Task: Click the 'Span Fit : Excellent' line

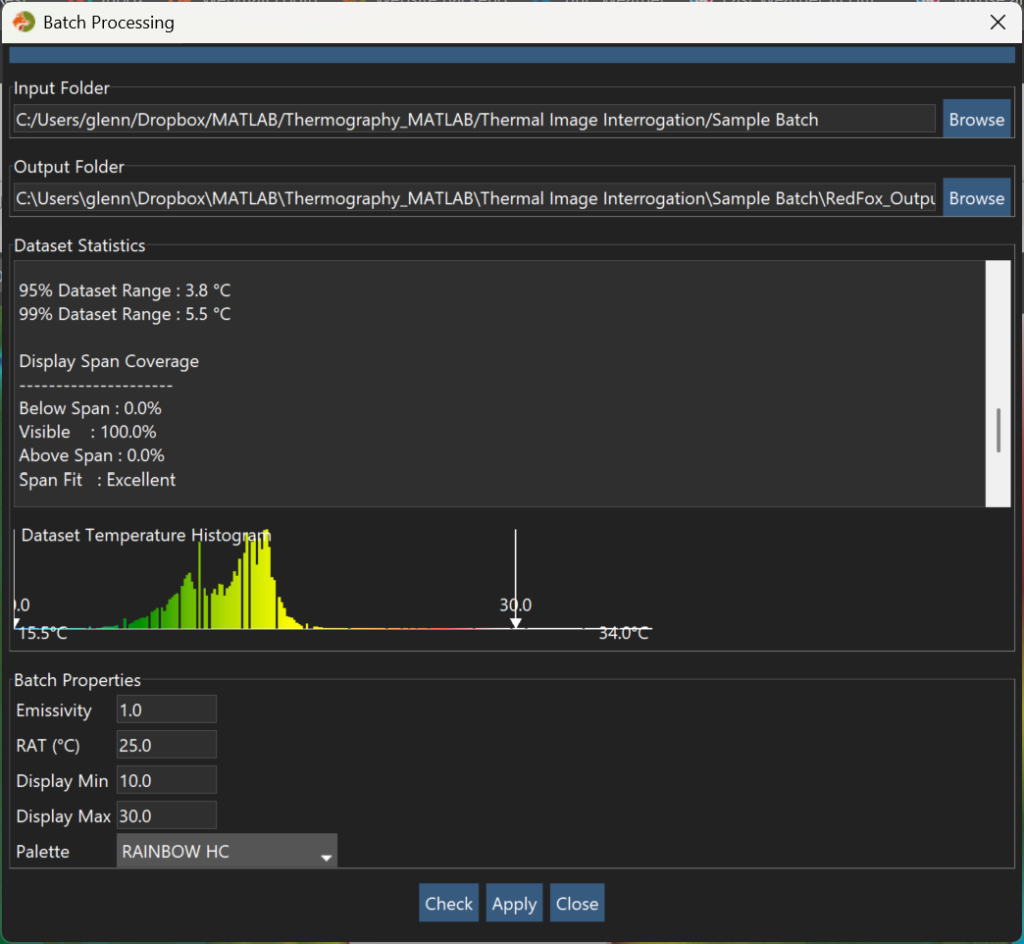Action: click(97, 480)
